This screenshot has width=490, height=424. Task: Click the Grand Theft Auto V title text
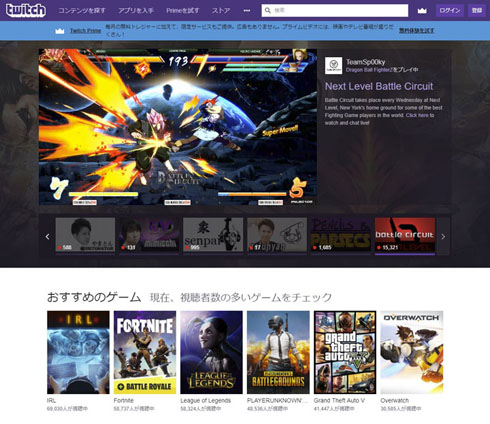[x=339, y=400]
